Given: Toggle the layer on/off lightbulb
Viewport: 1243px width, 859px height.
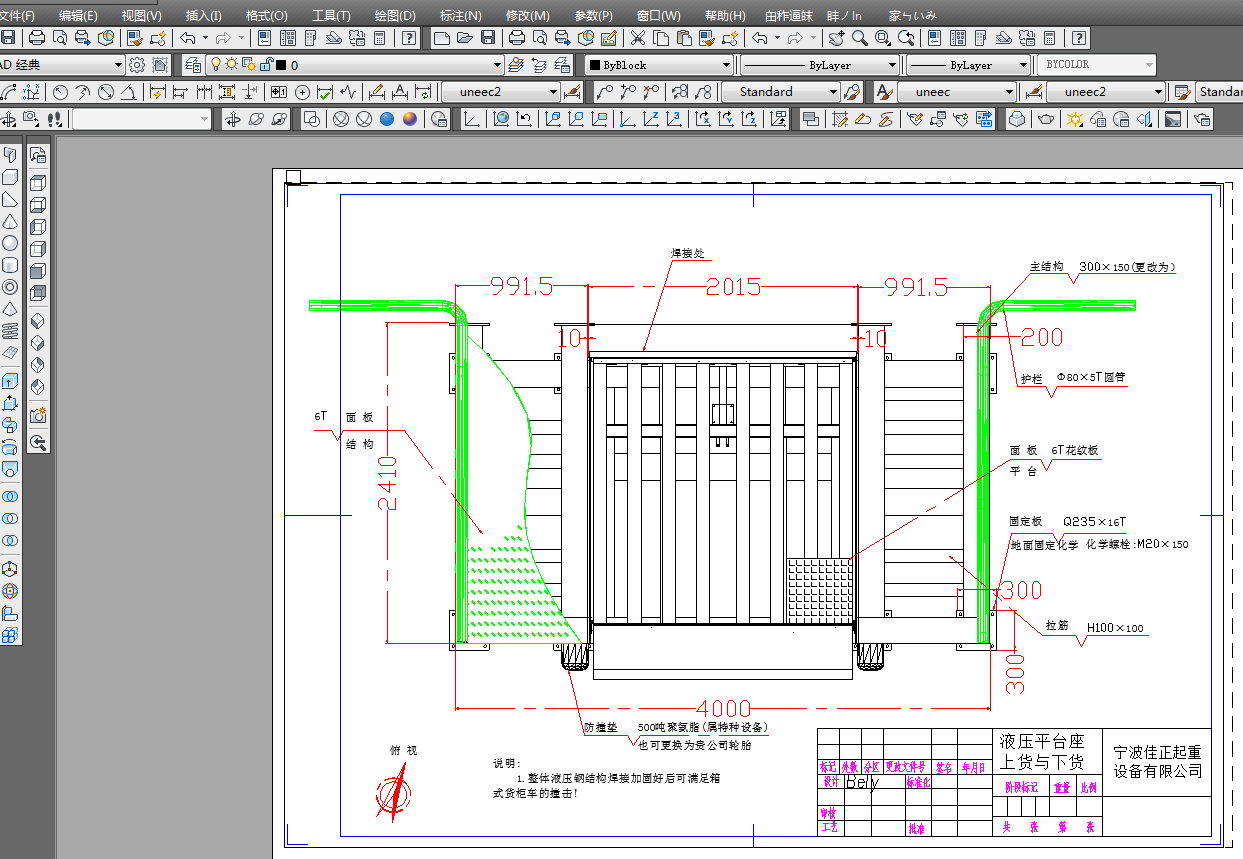Looking at the screenshot, I should click(x=214, y=65).
